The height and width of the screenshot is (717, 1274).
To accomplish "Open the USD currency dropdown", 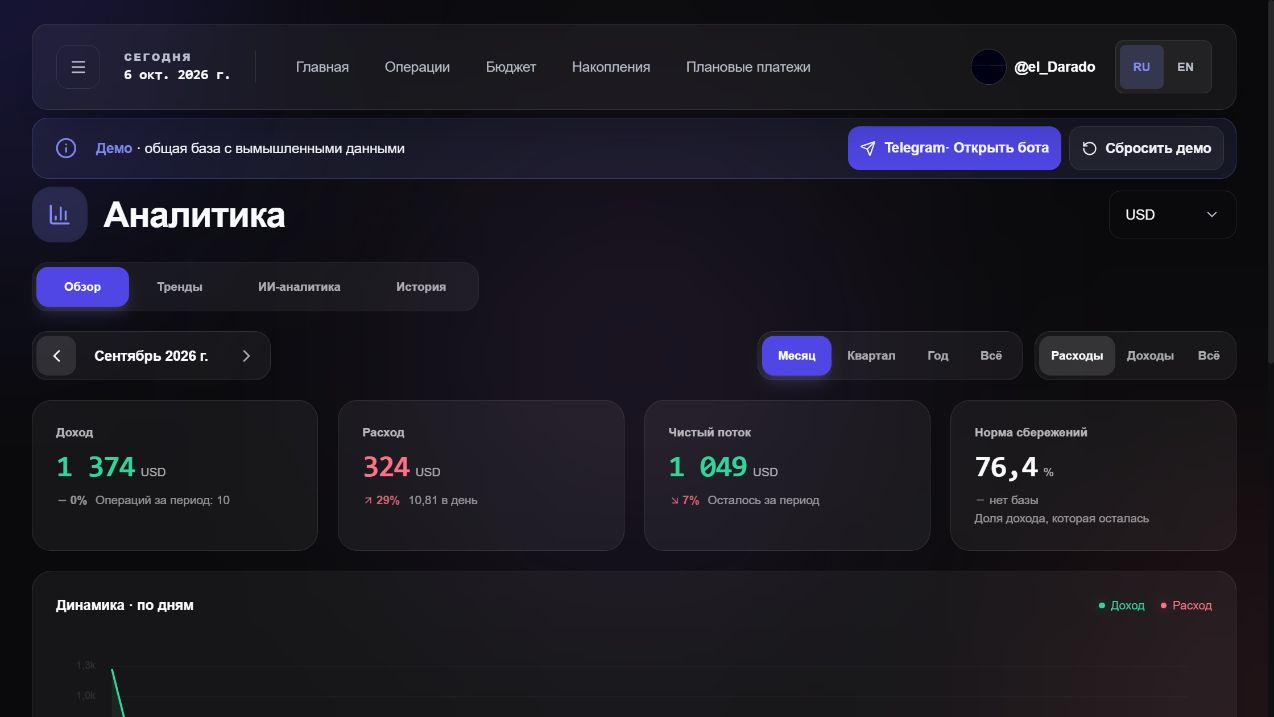I will [x=1172, y=214].
